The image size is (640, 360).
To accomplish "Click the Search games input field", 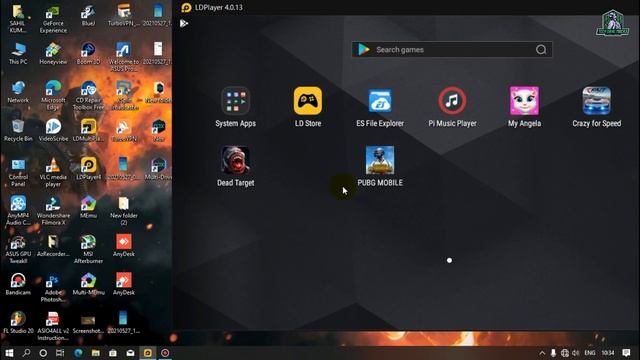I will coord(452,50).
